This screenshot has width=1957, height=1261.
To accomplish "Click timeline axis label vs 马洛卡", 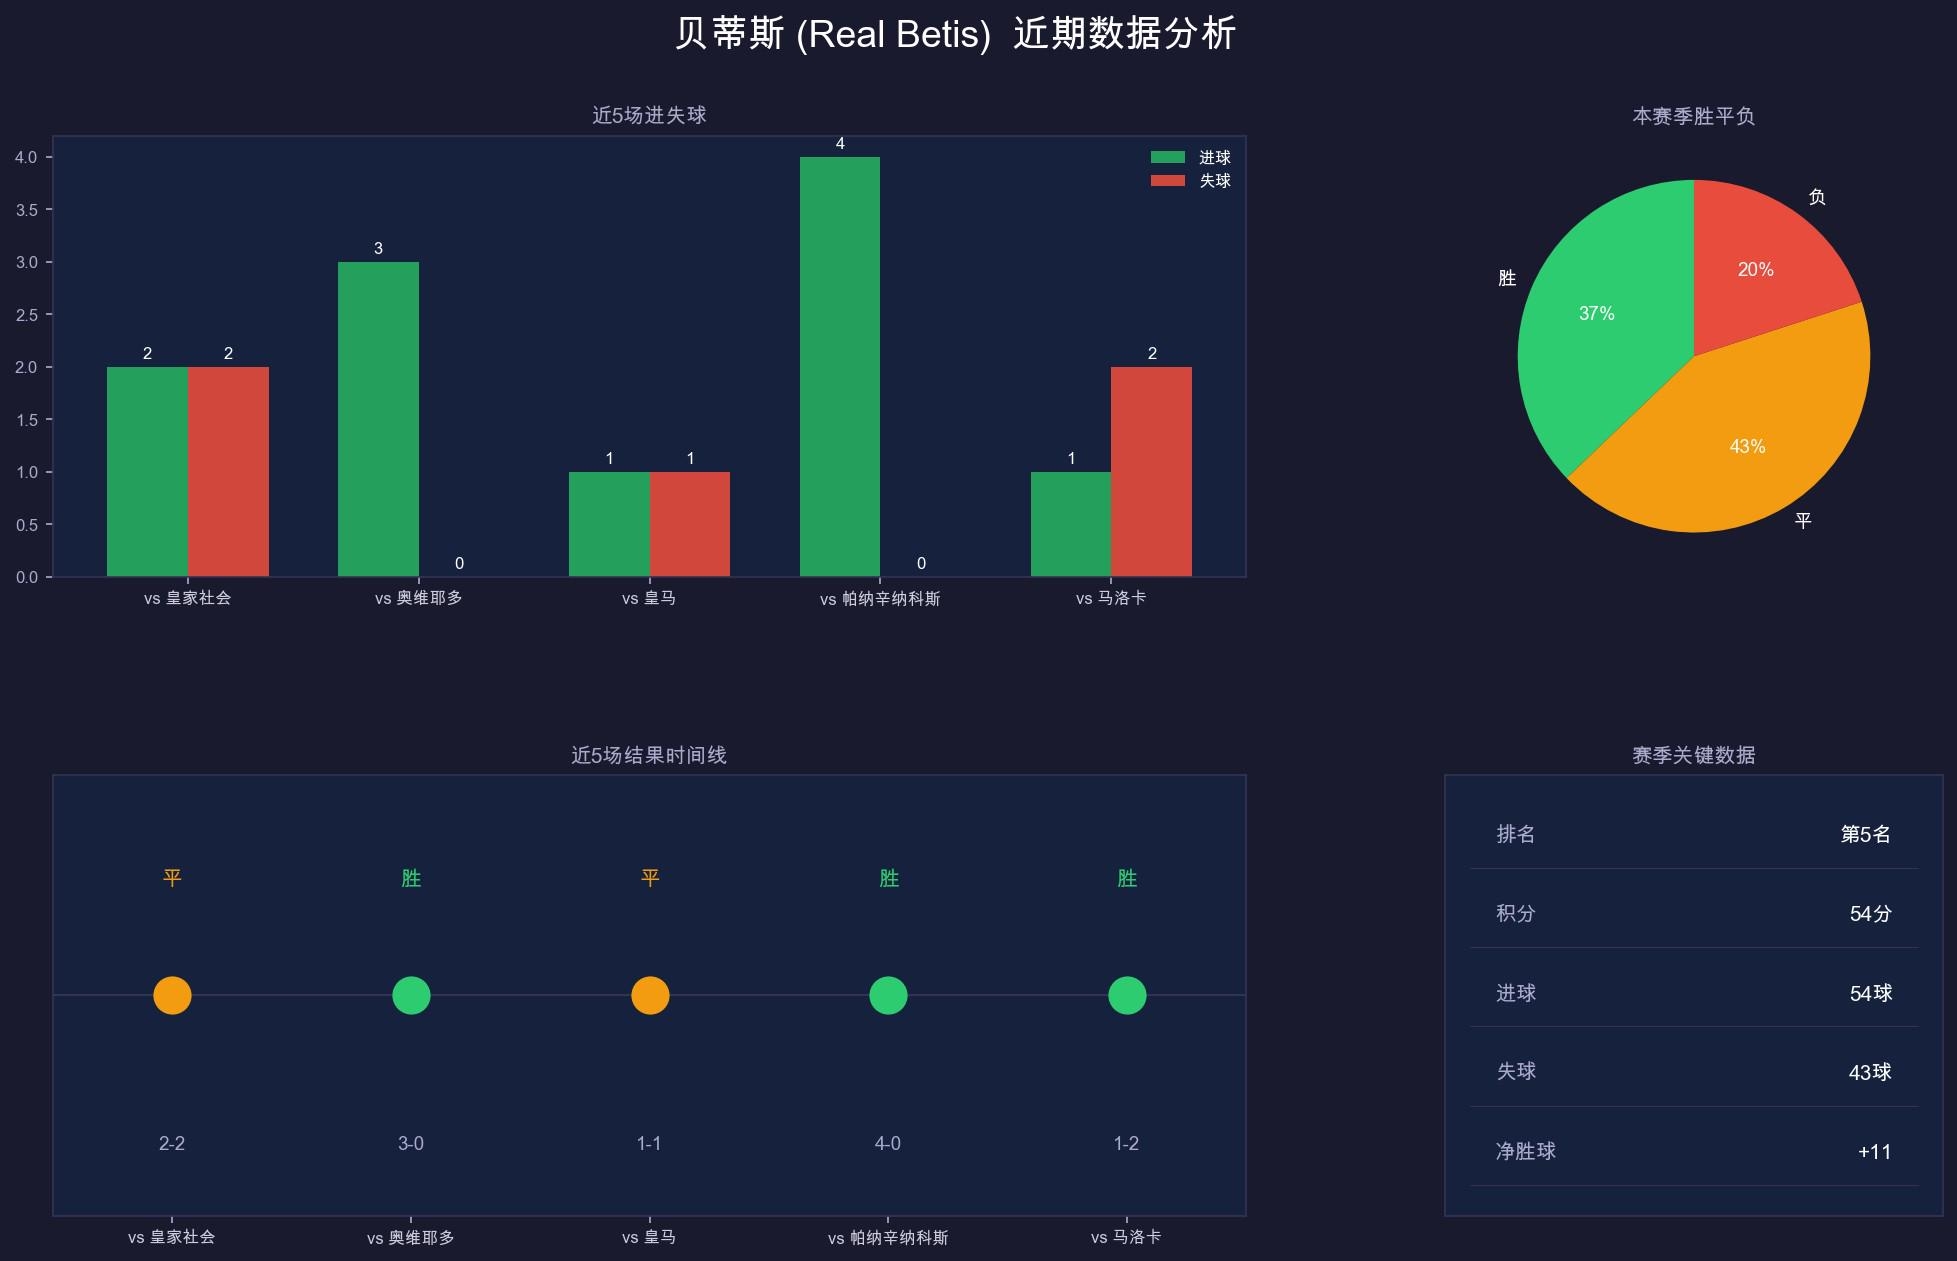I will click(x=1126, y=1237).
